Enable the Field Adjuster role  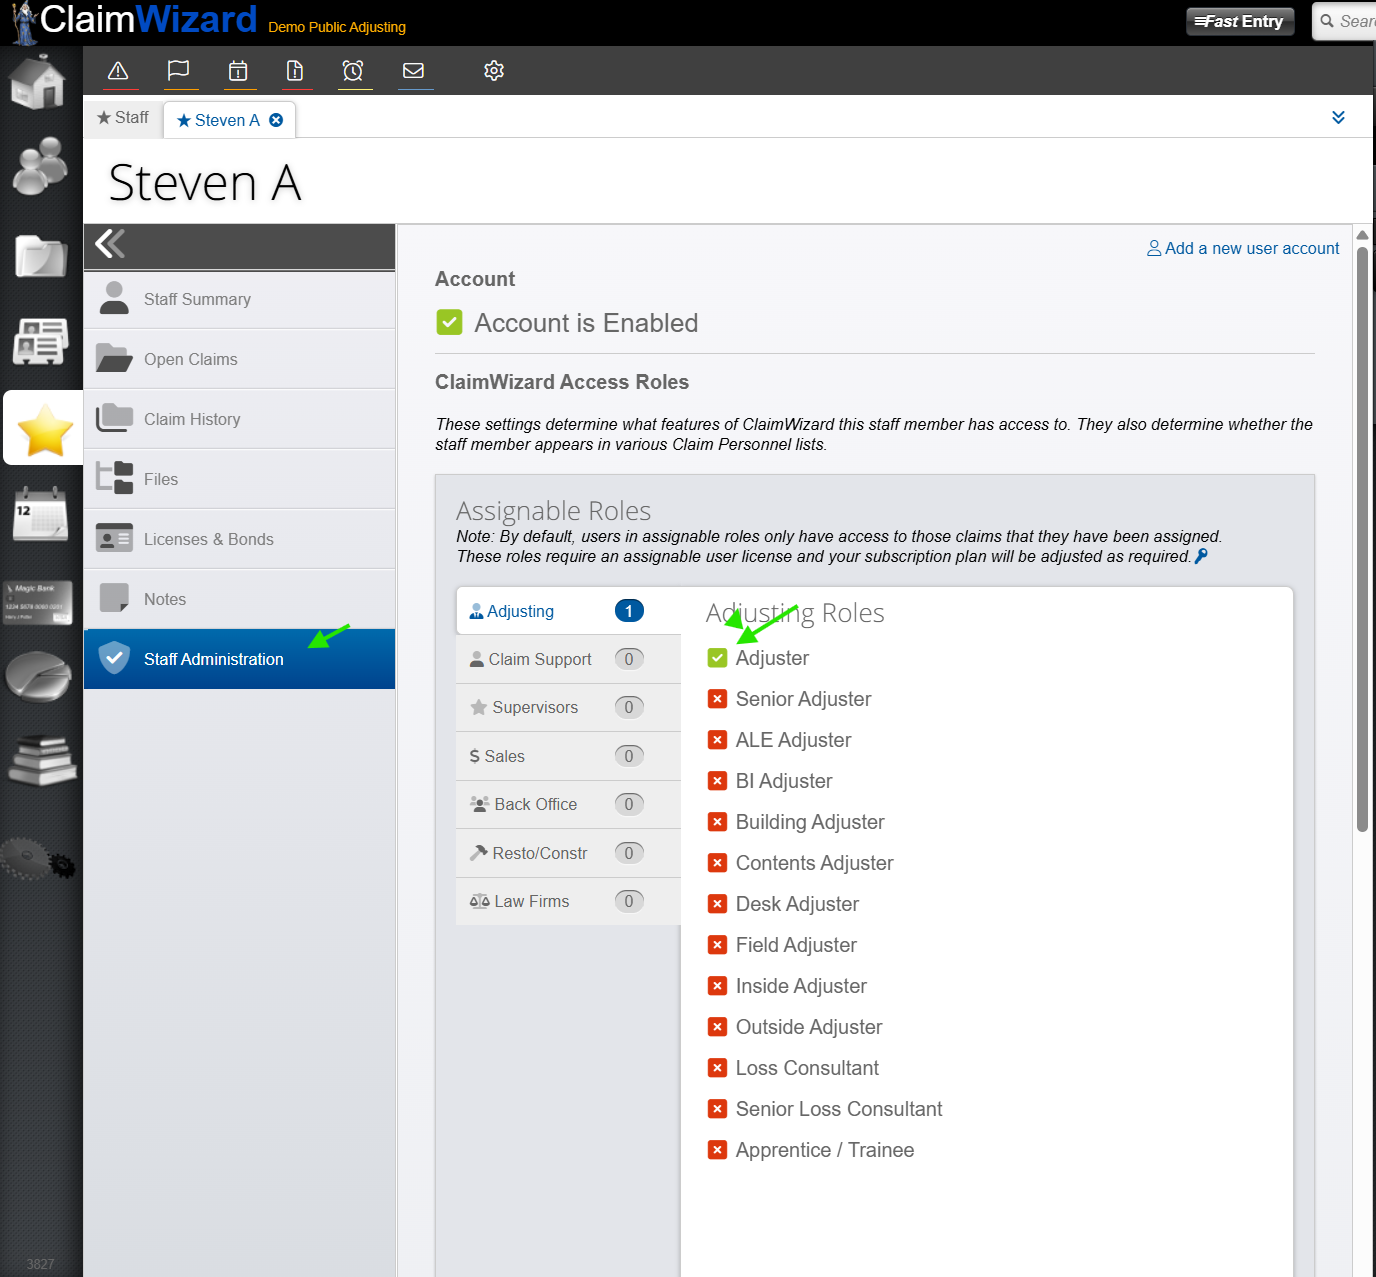click(x=717, y=944)
